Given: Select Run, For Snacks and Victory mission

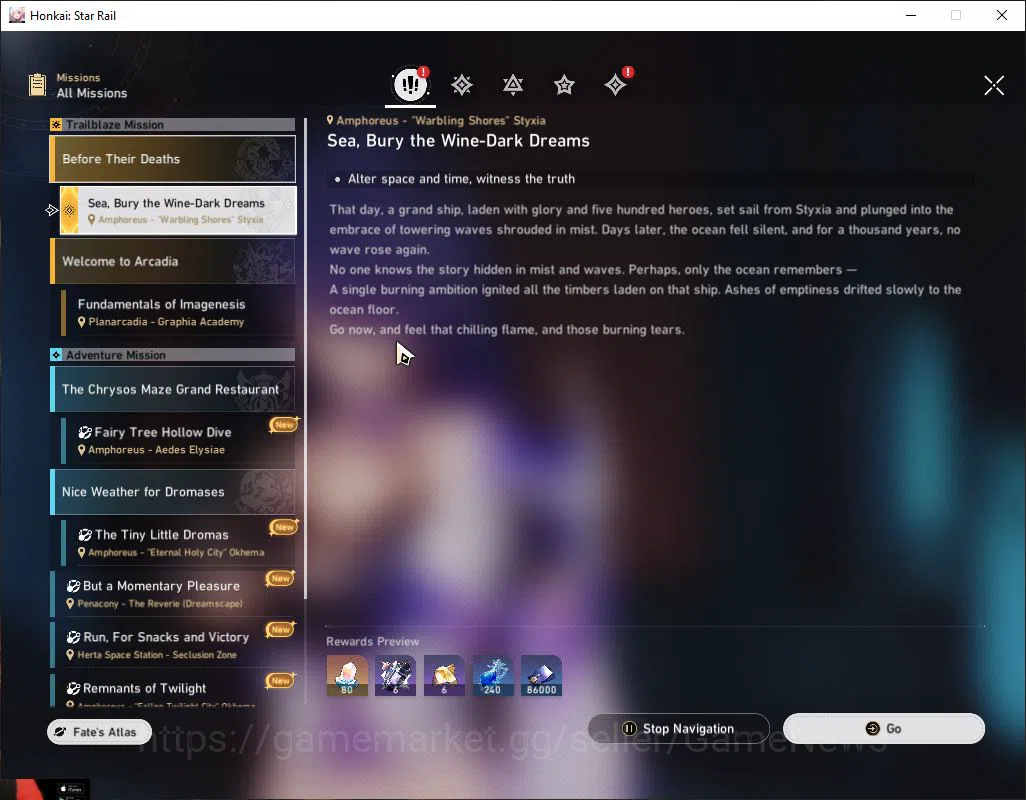Looking at the screenshot, I should coord(173,645).
